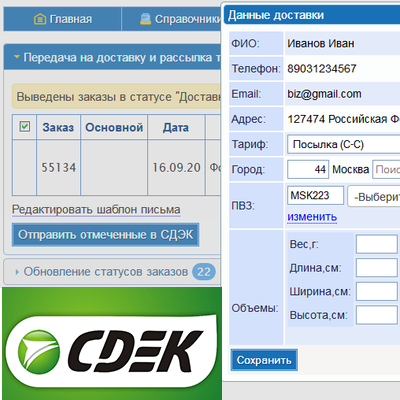
Task: Click the Вес,г input field
Action: click(x=377, y=244)
